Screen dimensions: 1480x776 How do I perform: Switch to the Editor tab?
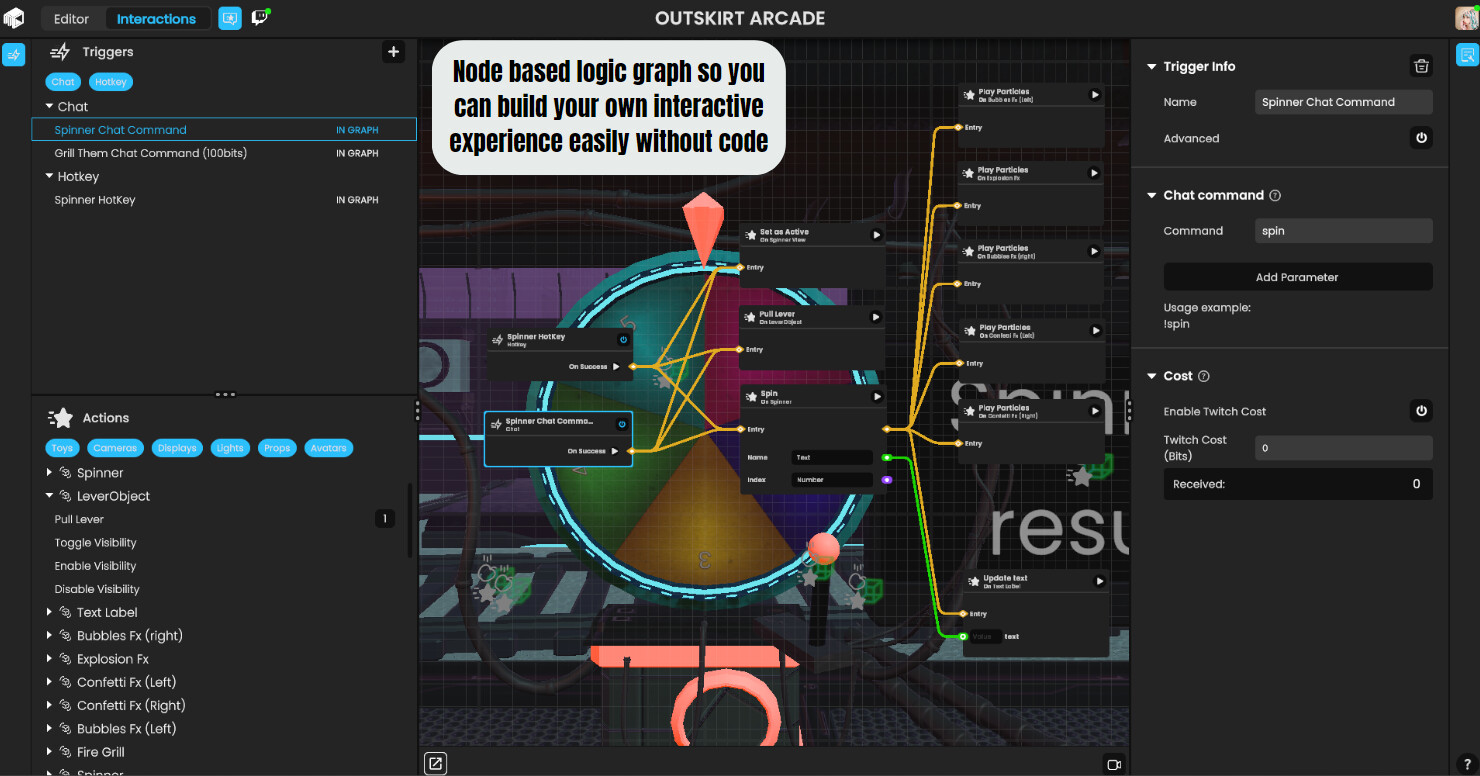(x=71, y=19)
